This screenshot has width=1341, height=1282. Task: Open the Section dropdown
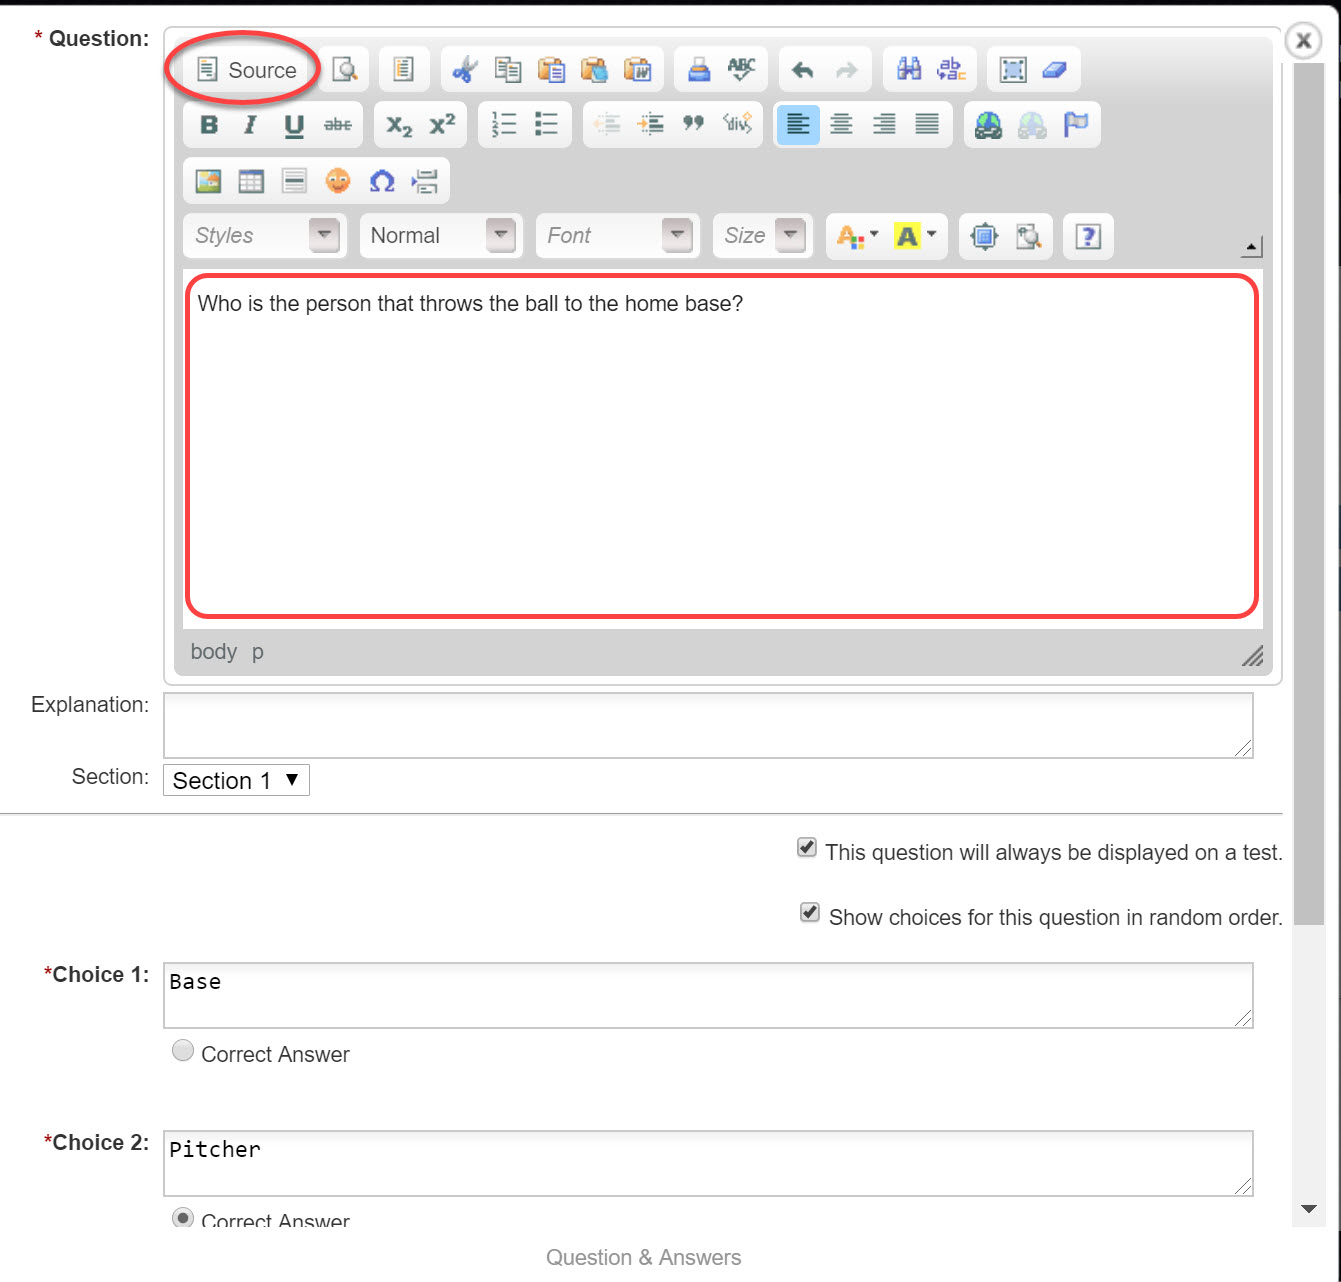[x=236, y=780]
